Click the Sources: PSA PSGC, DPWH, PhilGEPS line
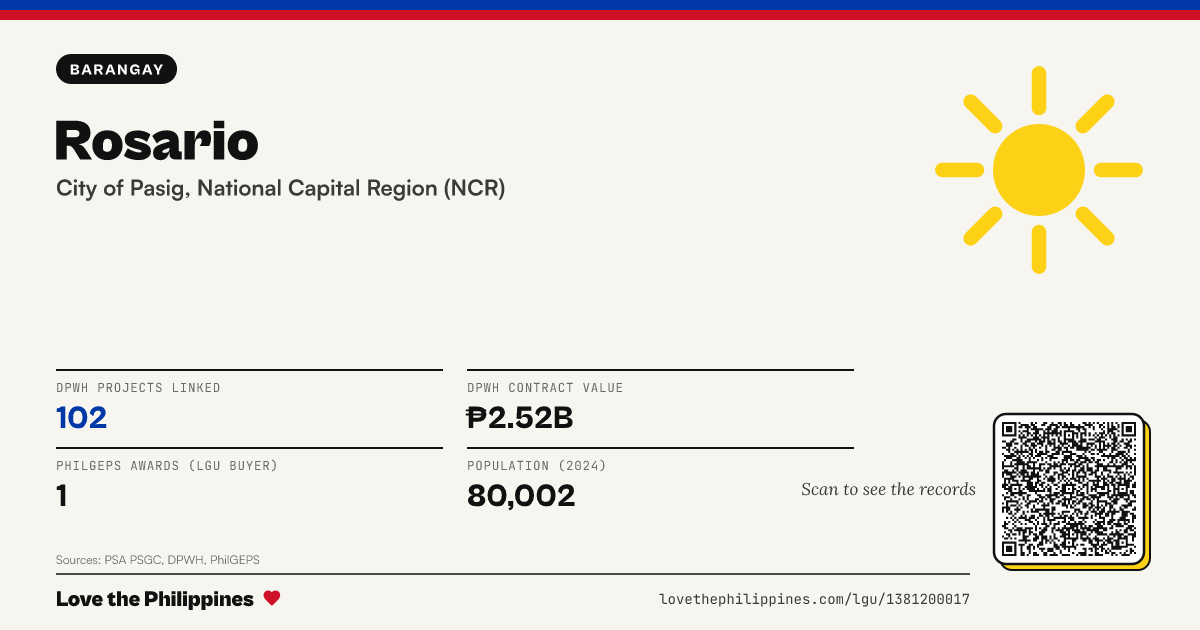Image resolution: width=1200 pixels, height=630 pixels. 158,560
